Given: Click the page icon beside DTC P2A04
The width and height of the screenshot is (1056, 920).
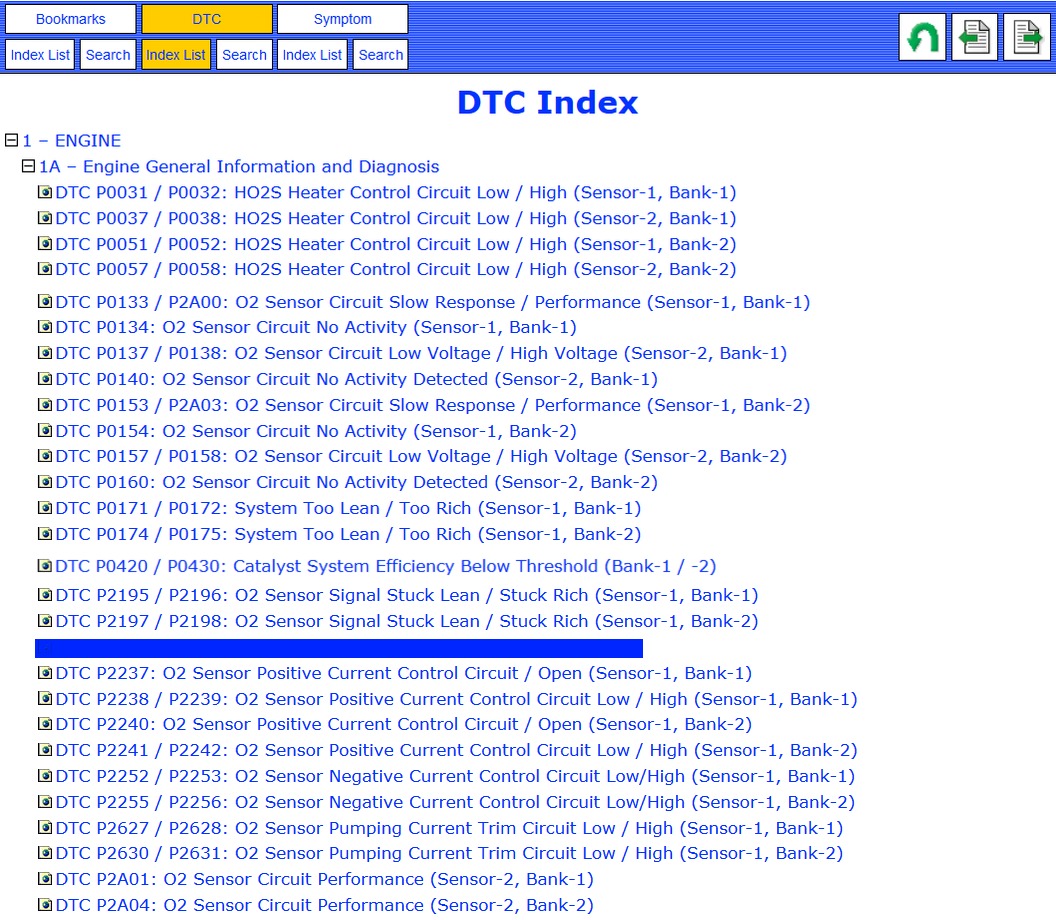Looking at the screenshot, I should tap(45, 905).
